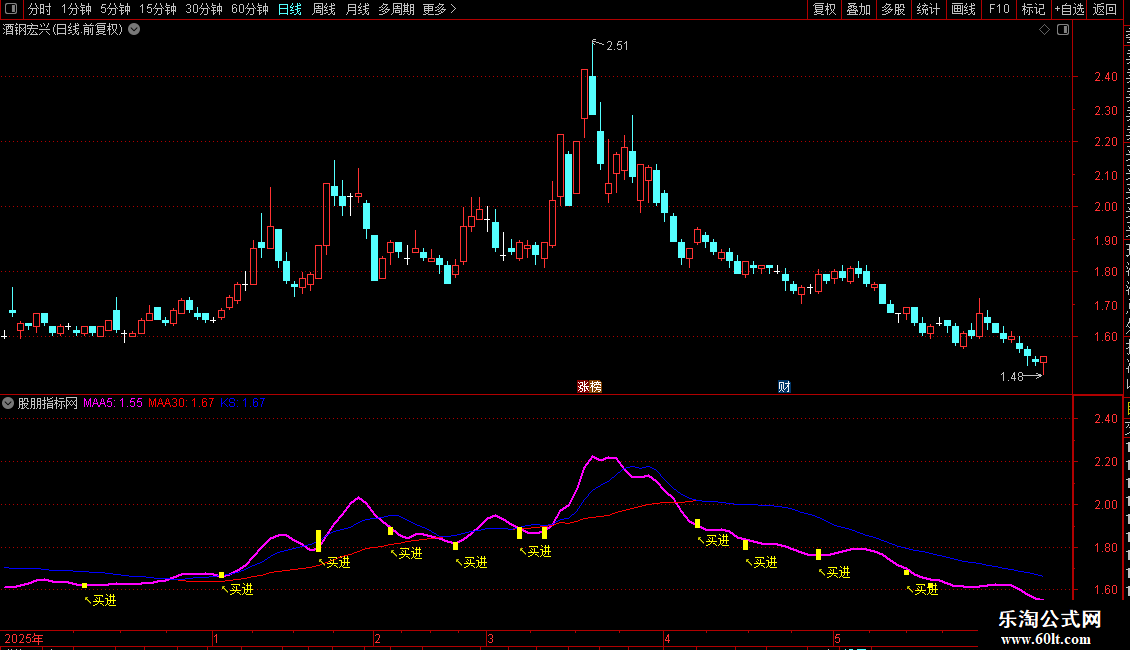Viewport: 1130px width, 650px height.
Task: Select the 日线 daily chart tab
Action: [x=290, y=9]
